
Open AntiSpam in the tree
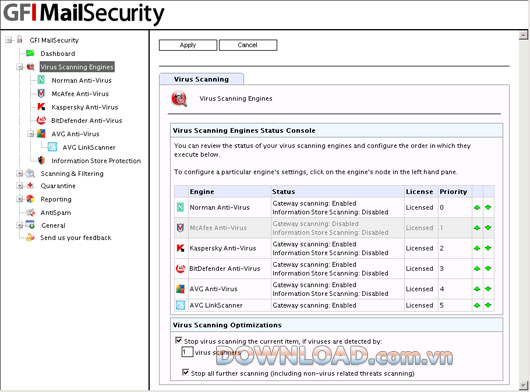[x=56, y=213]
